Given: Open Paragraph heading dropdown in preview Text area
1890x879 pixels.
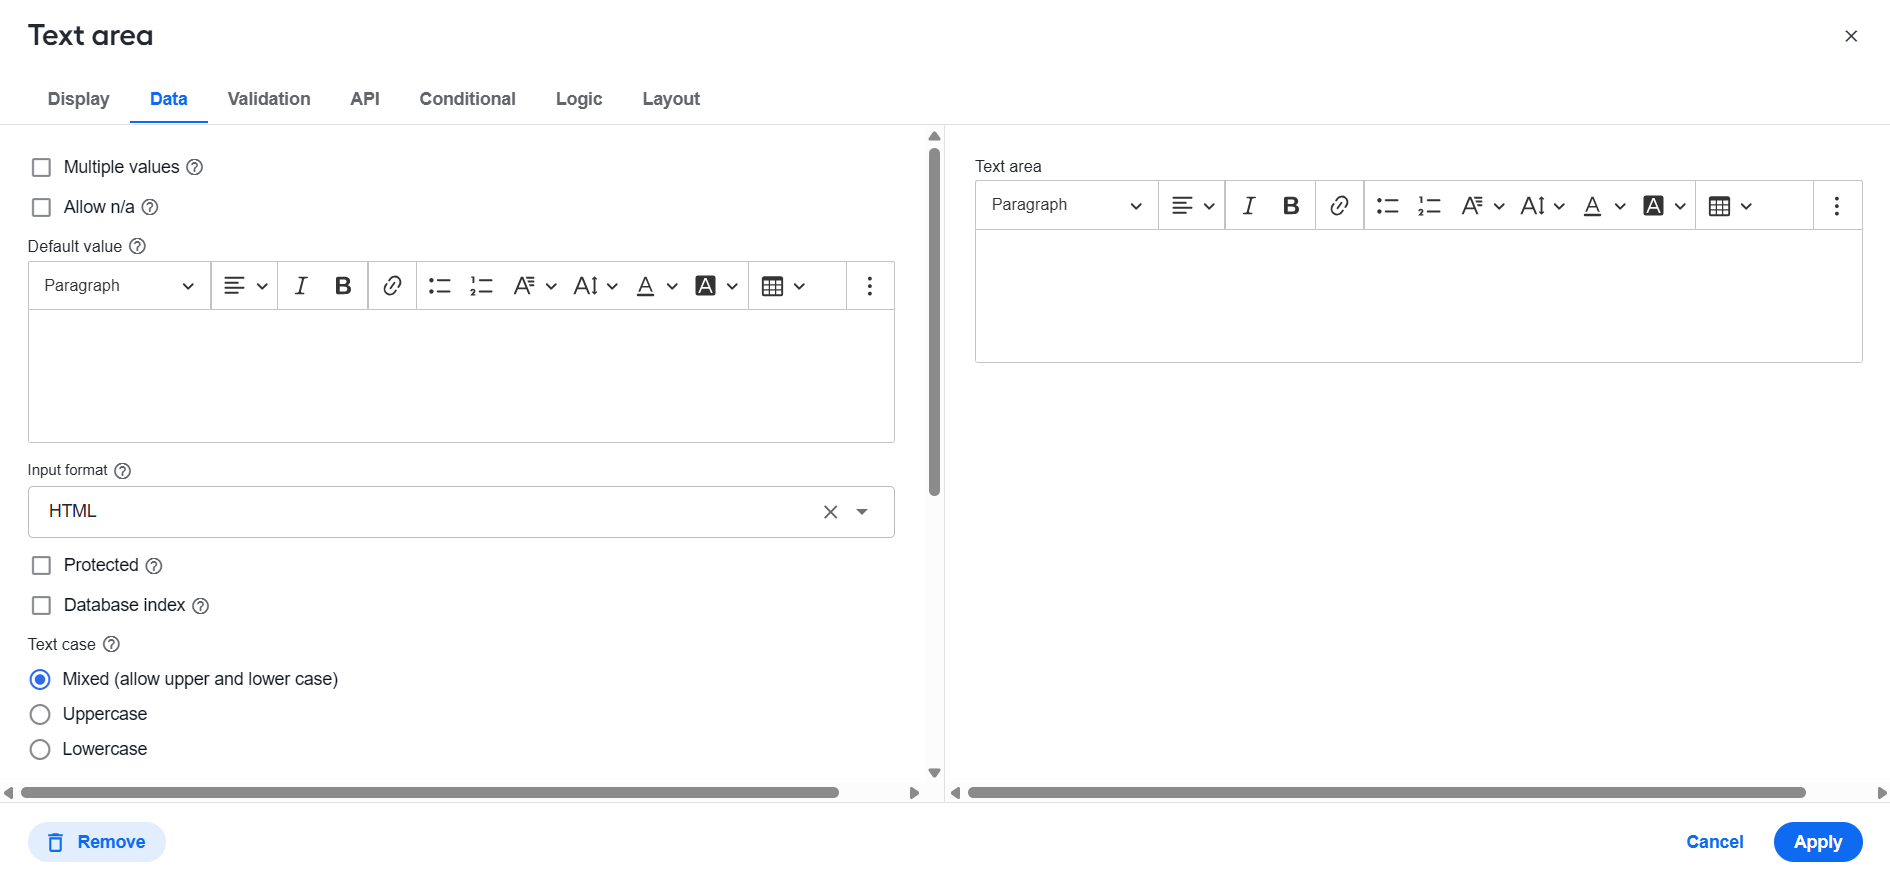Looking at the screenshot, I should (x=1067, y=206).
